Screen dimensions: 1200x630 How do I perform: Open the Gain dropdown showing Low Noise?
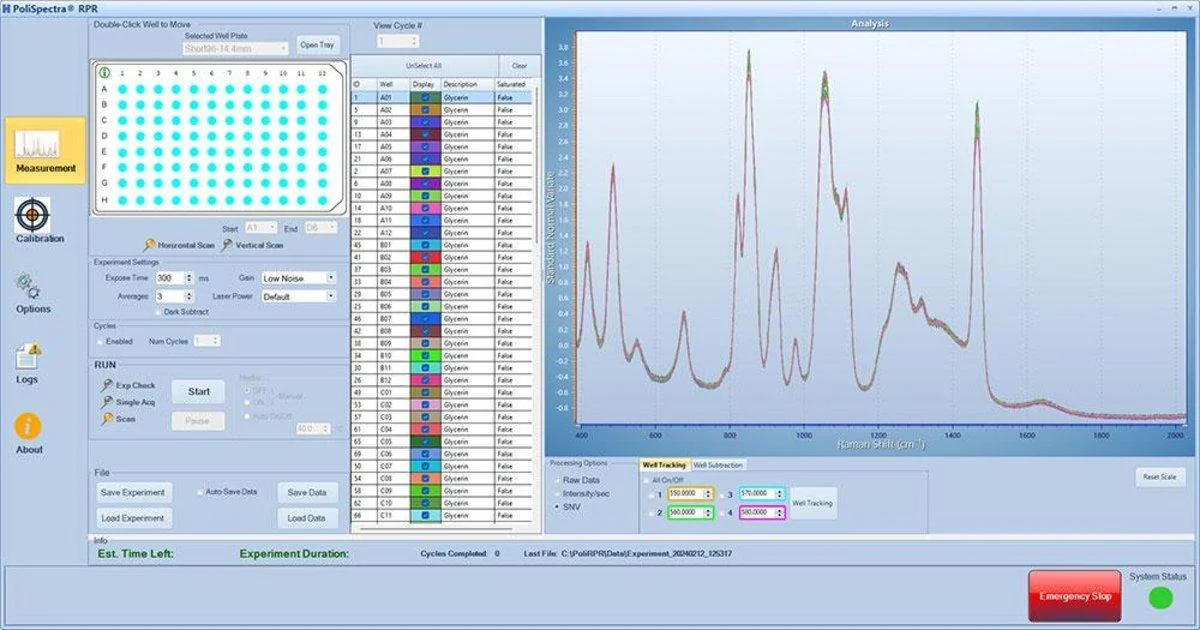coord(298,278)
